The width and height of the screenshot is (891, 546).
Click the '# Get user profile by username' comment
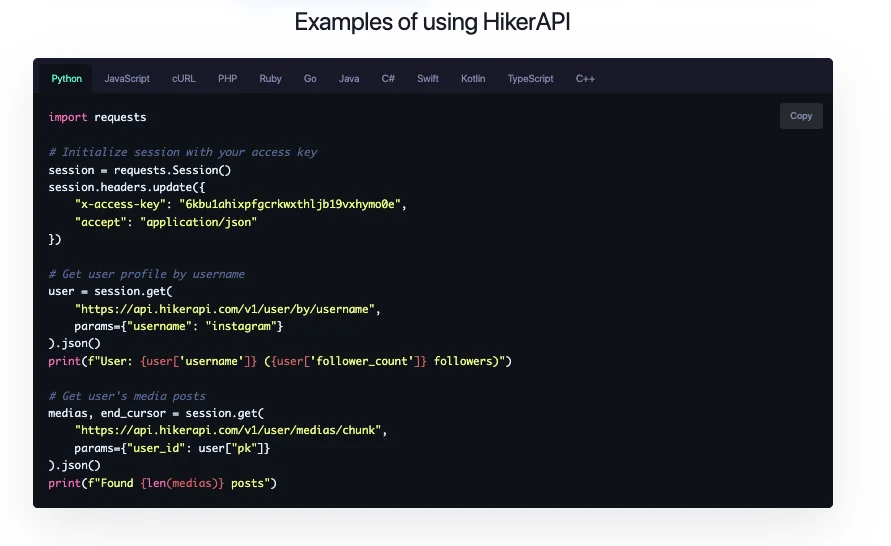tap(147, 274)
